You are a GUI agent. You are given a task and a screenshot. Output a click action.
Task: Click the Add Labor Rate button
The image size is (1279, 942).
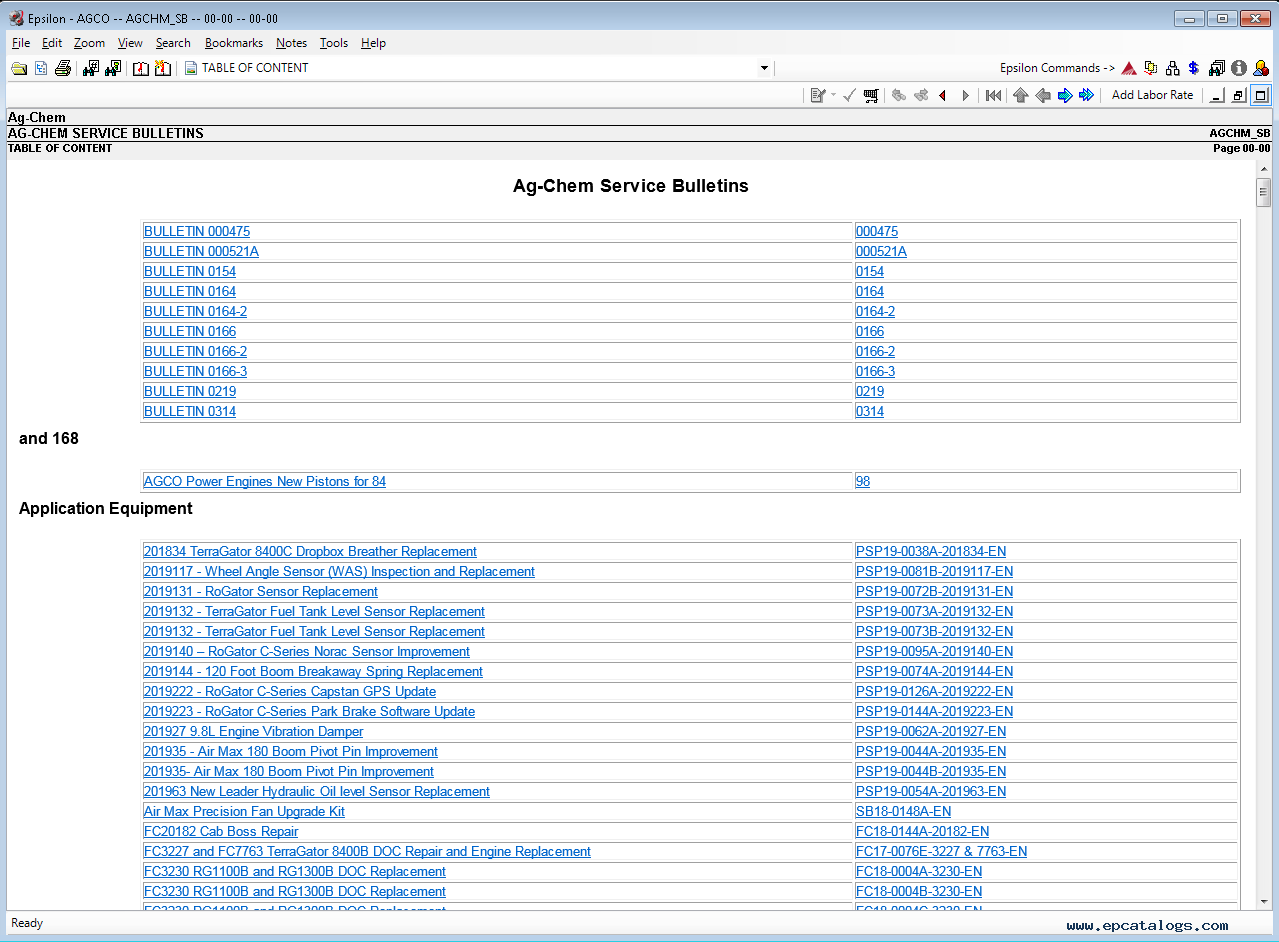tap(1152, 95)
